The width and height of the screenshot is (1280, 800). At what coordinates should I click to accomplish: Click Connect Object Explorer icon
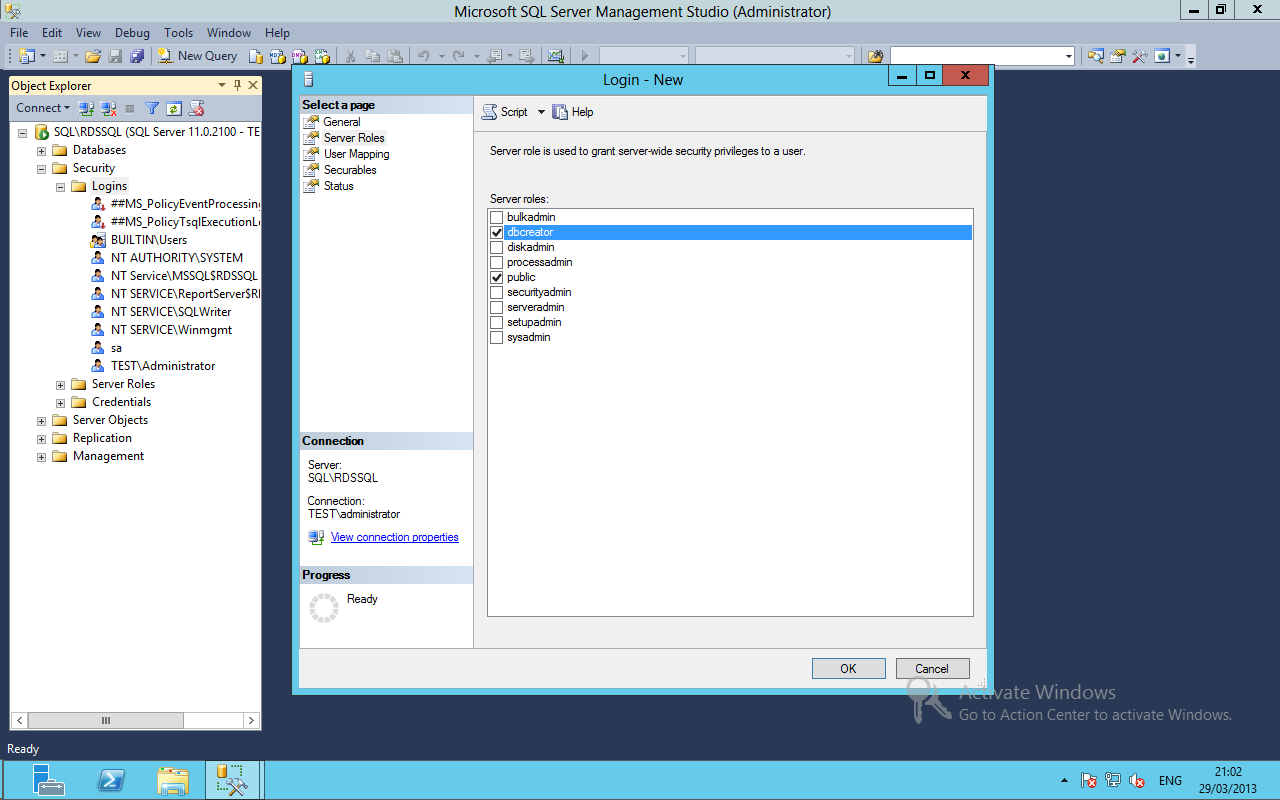pyautogui.click(x=87, y=108)
